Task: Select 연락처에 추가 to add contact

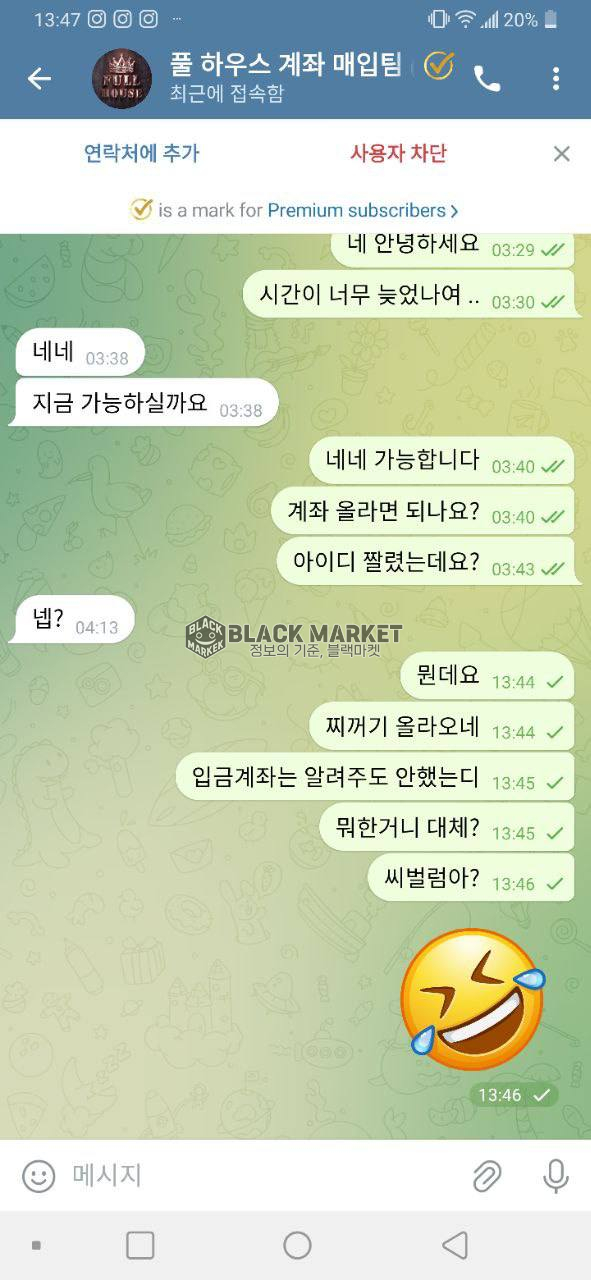Action: (142, 153)
